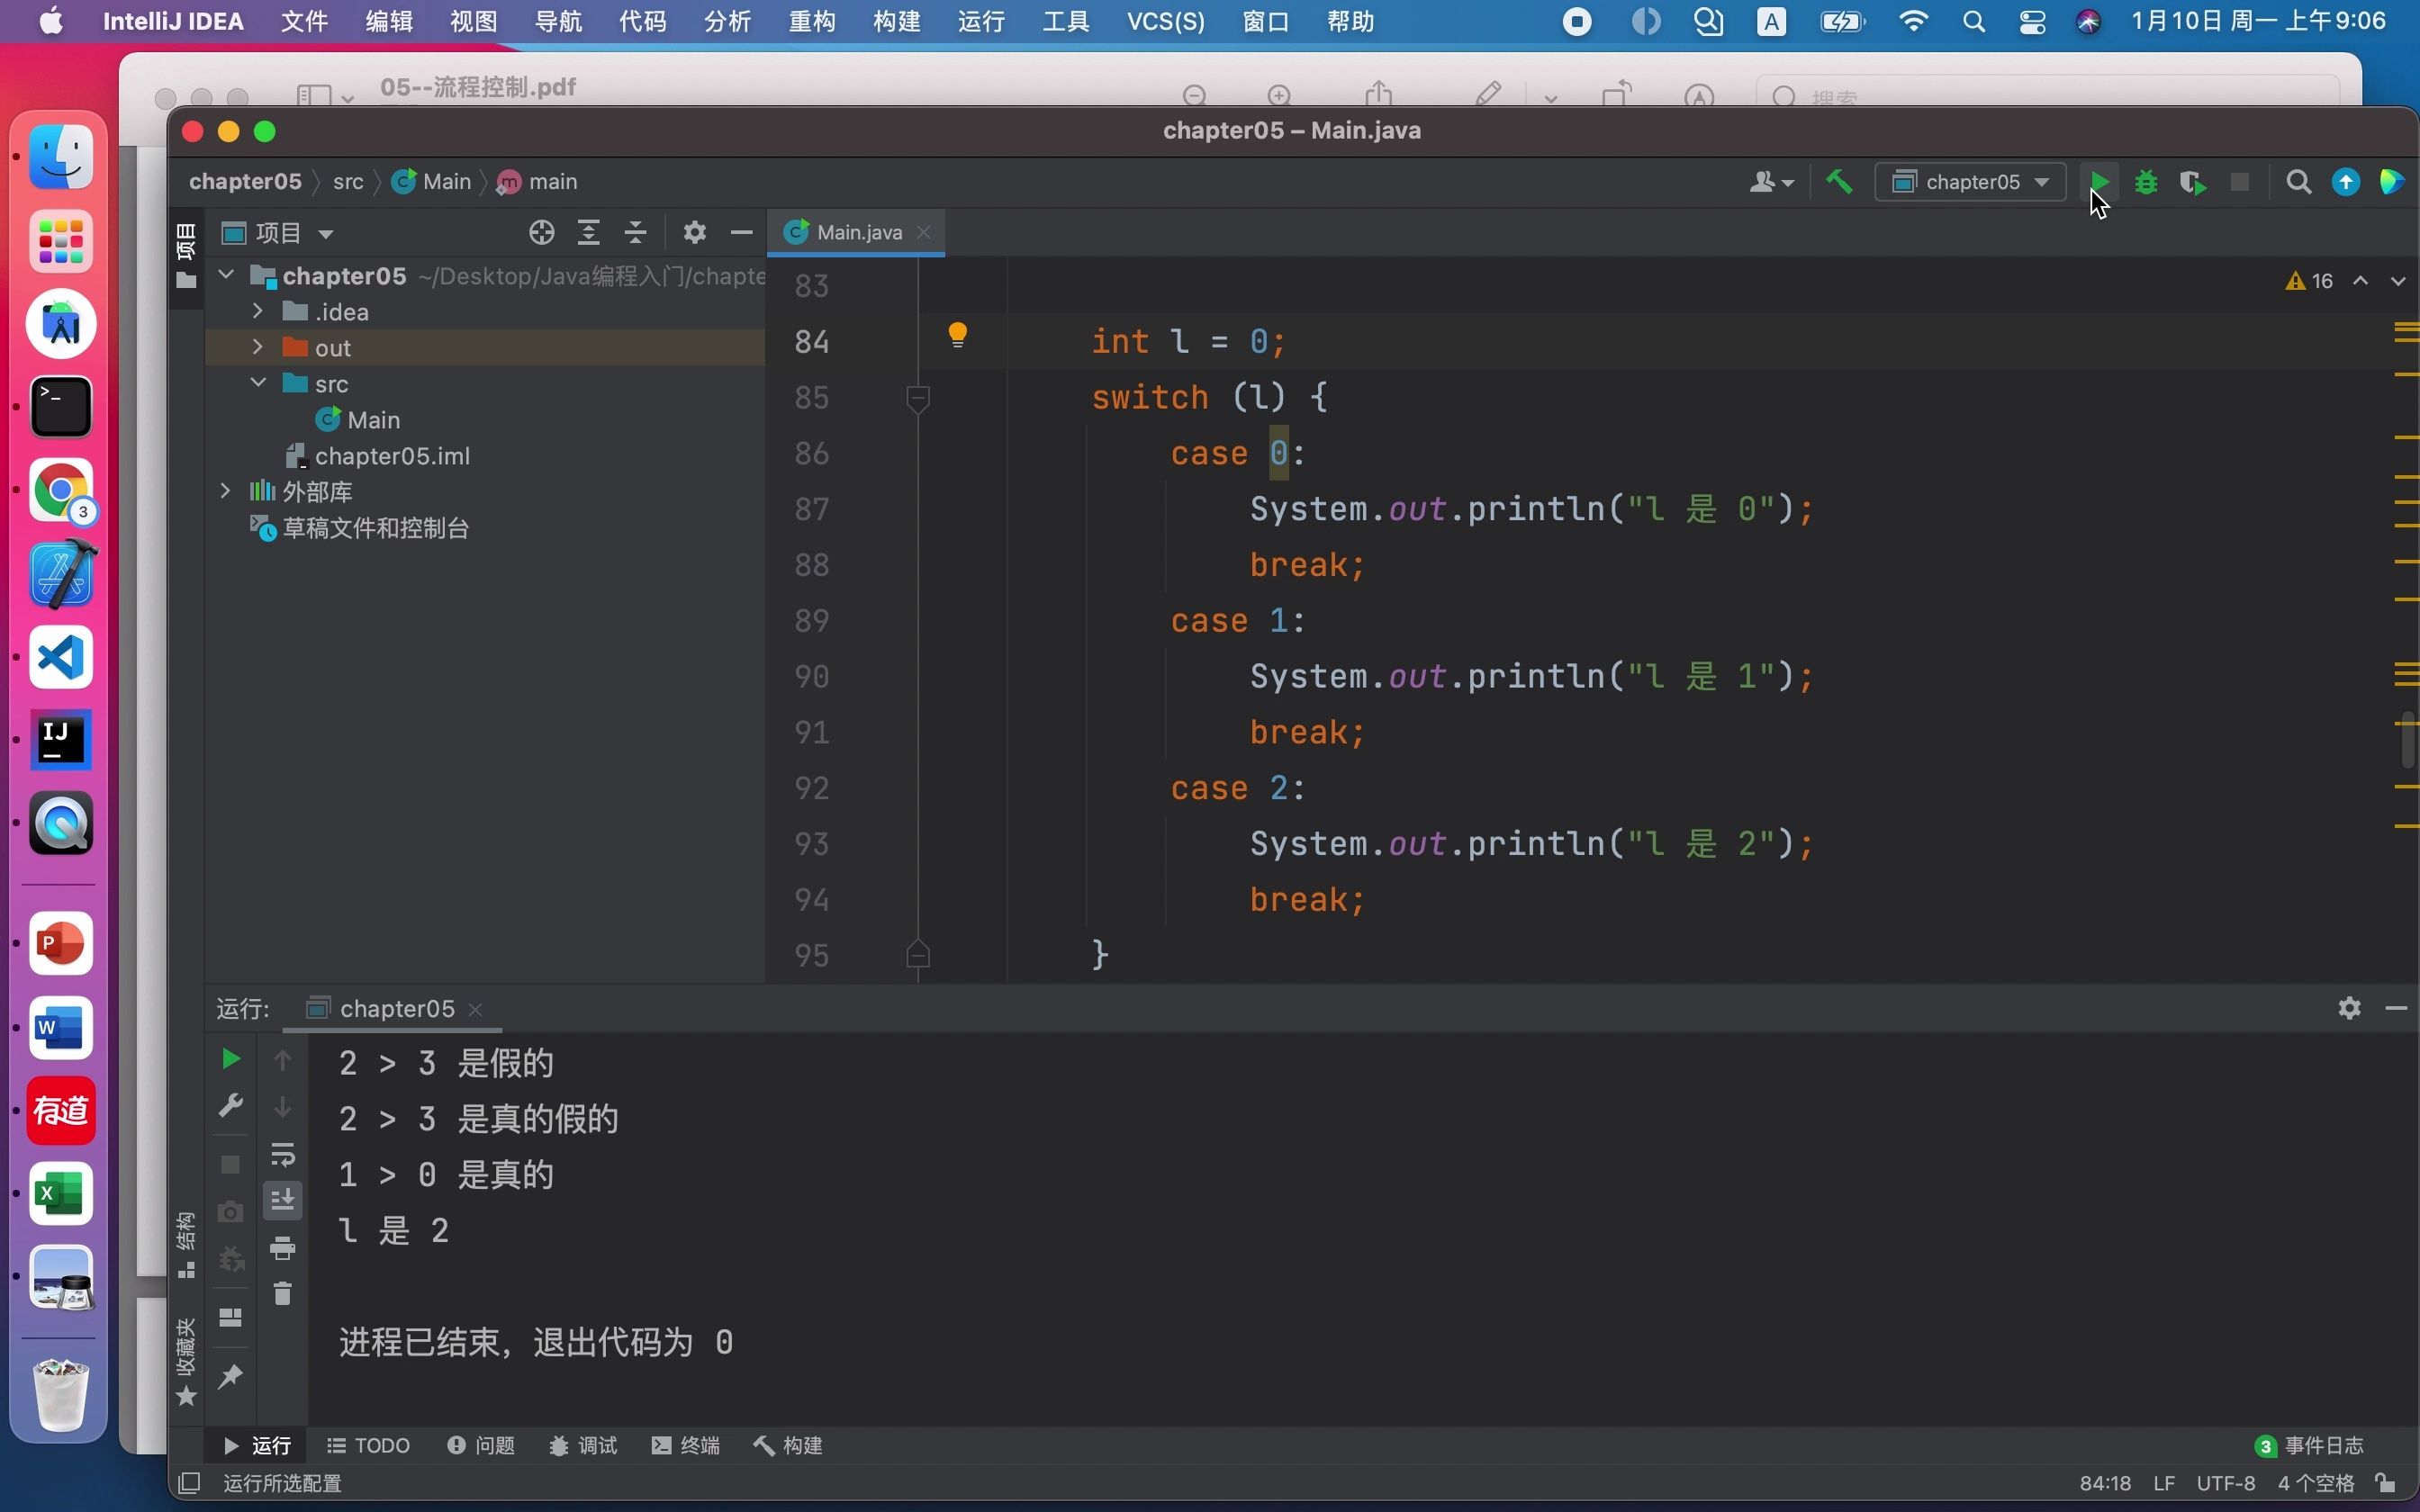Expand the out folder in project tree
Screen dimensions: 2420x1512
click(257, 347)
